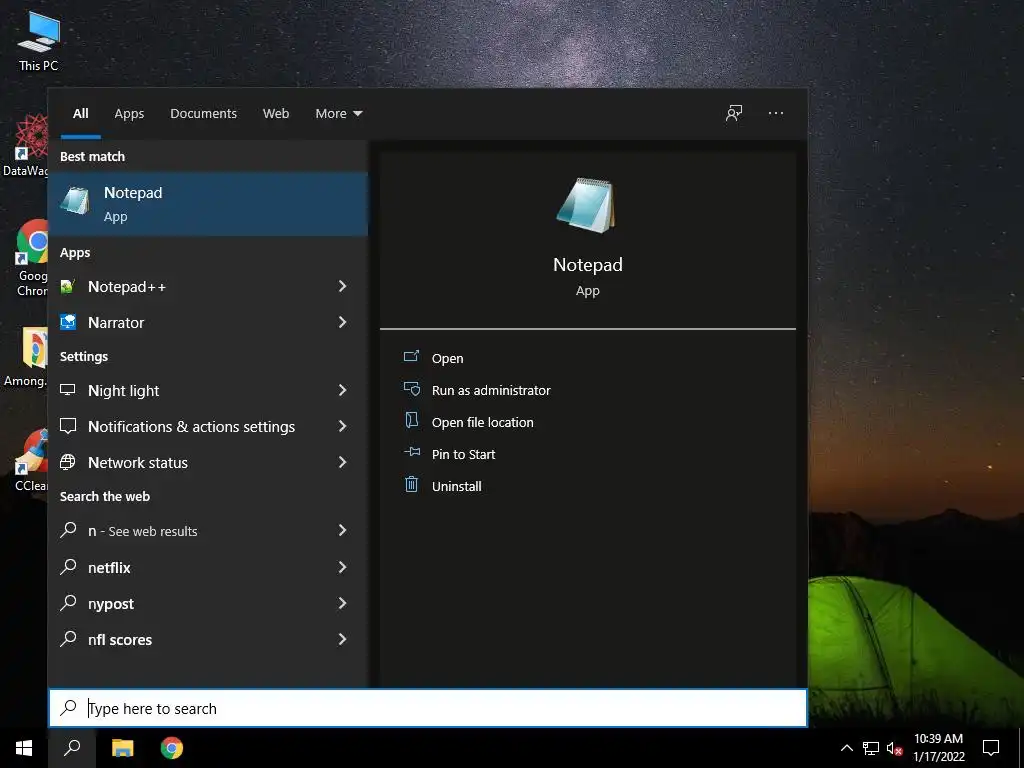1024x768 pixels.
Task: Choose Open in Notepad actions
Action: [447, 359]
